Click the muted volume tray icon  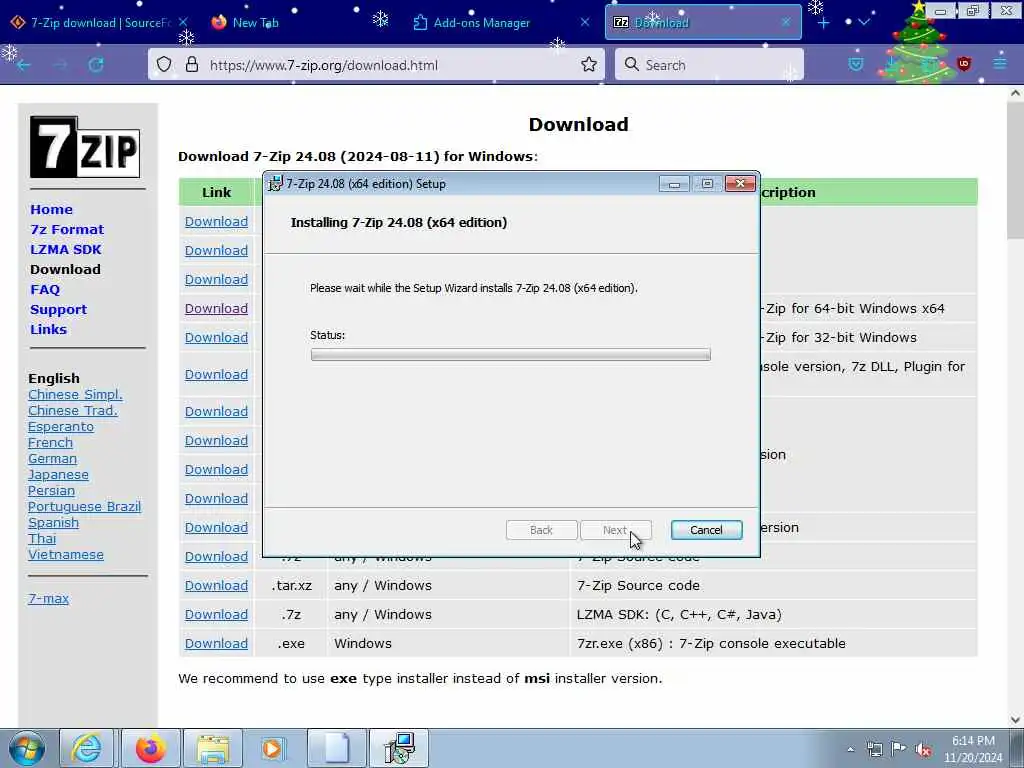[x=923, y=750]
